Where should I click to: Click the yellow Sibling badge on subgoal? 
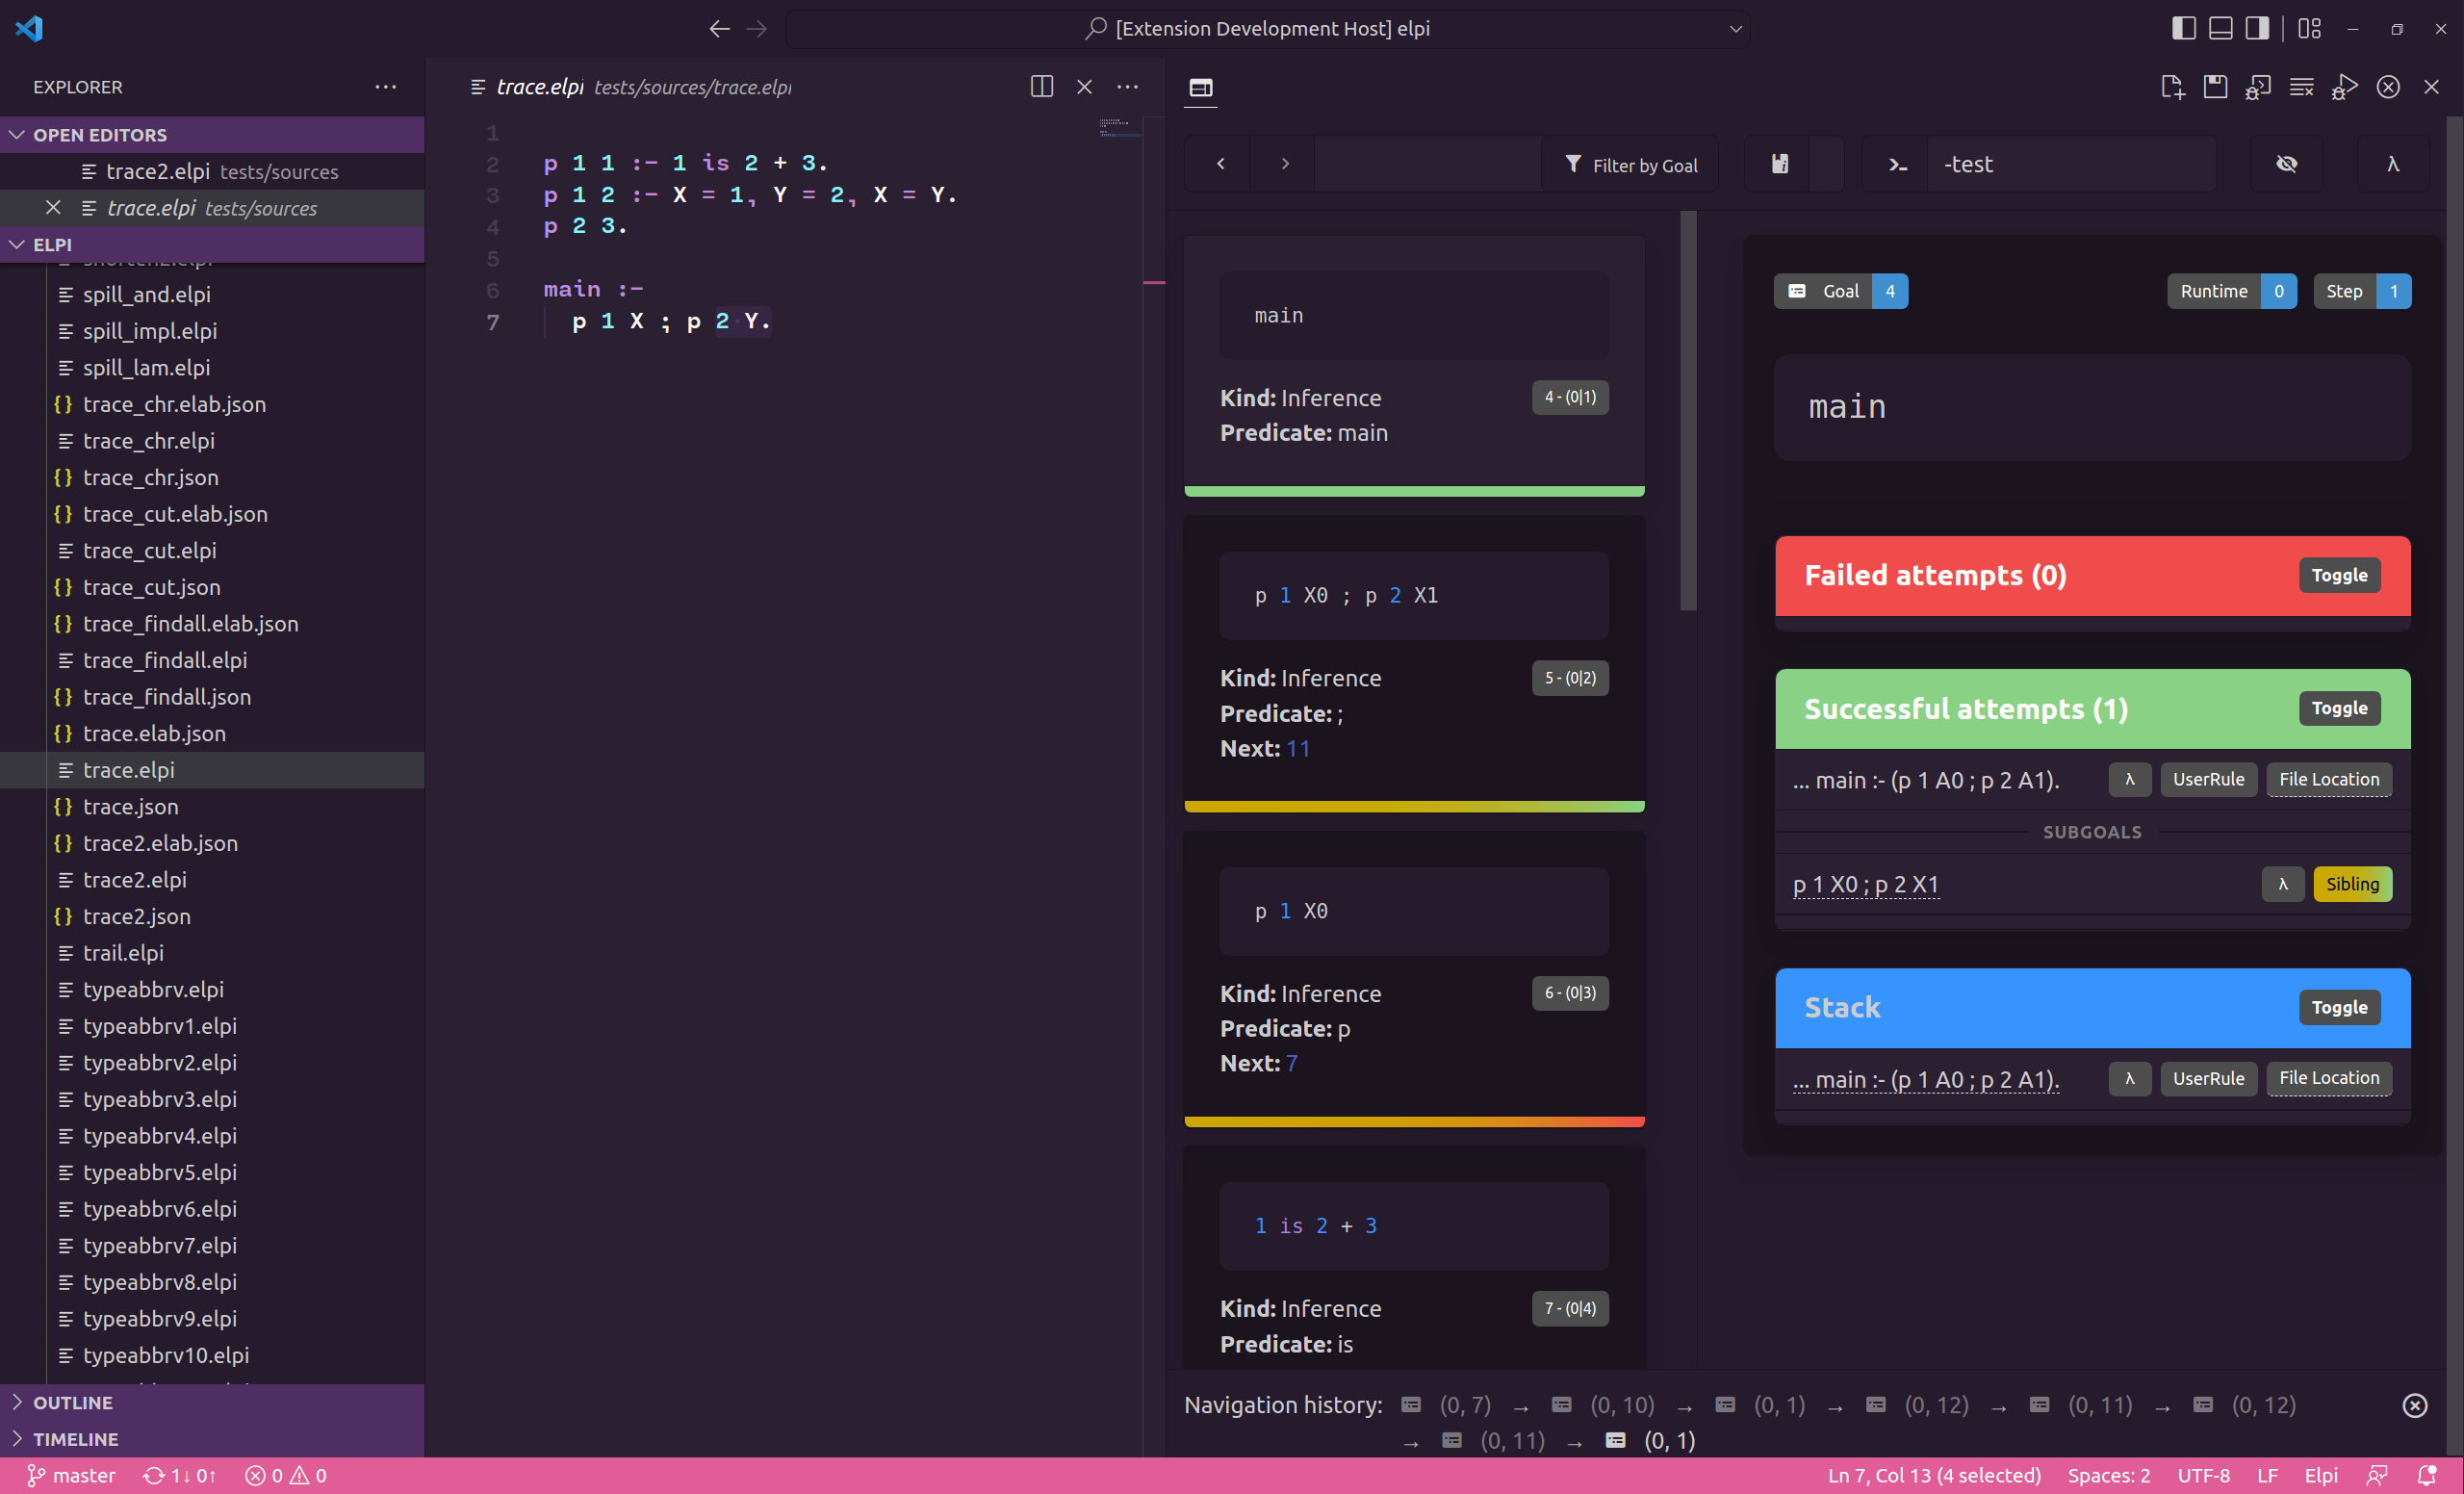tap(2351, 884)
